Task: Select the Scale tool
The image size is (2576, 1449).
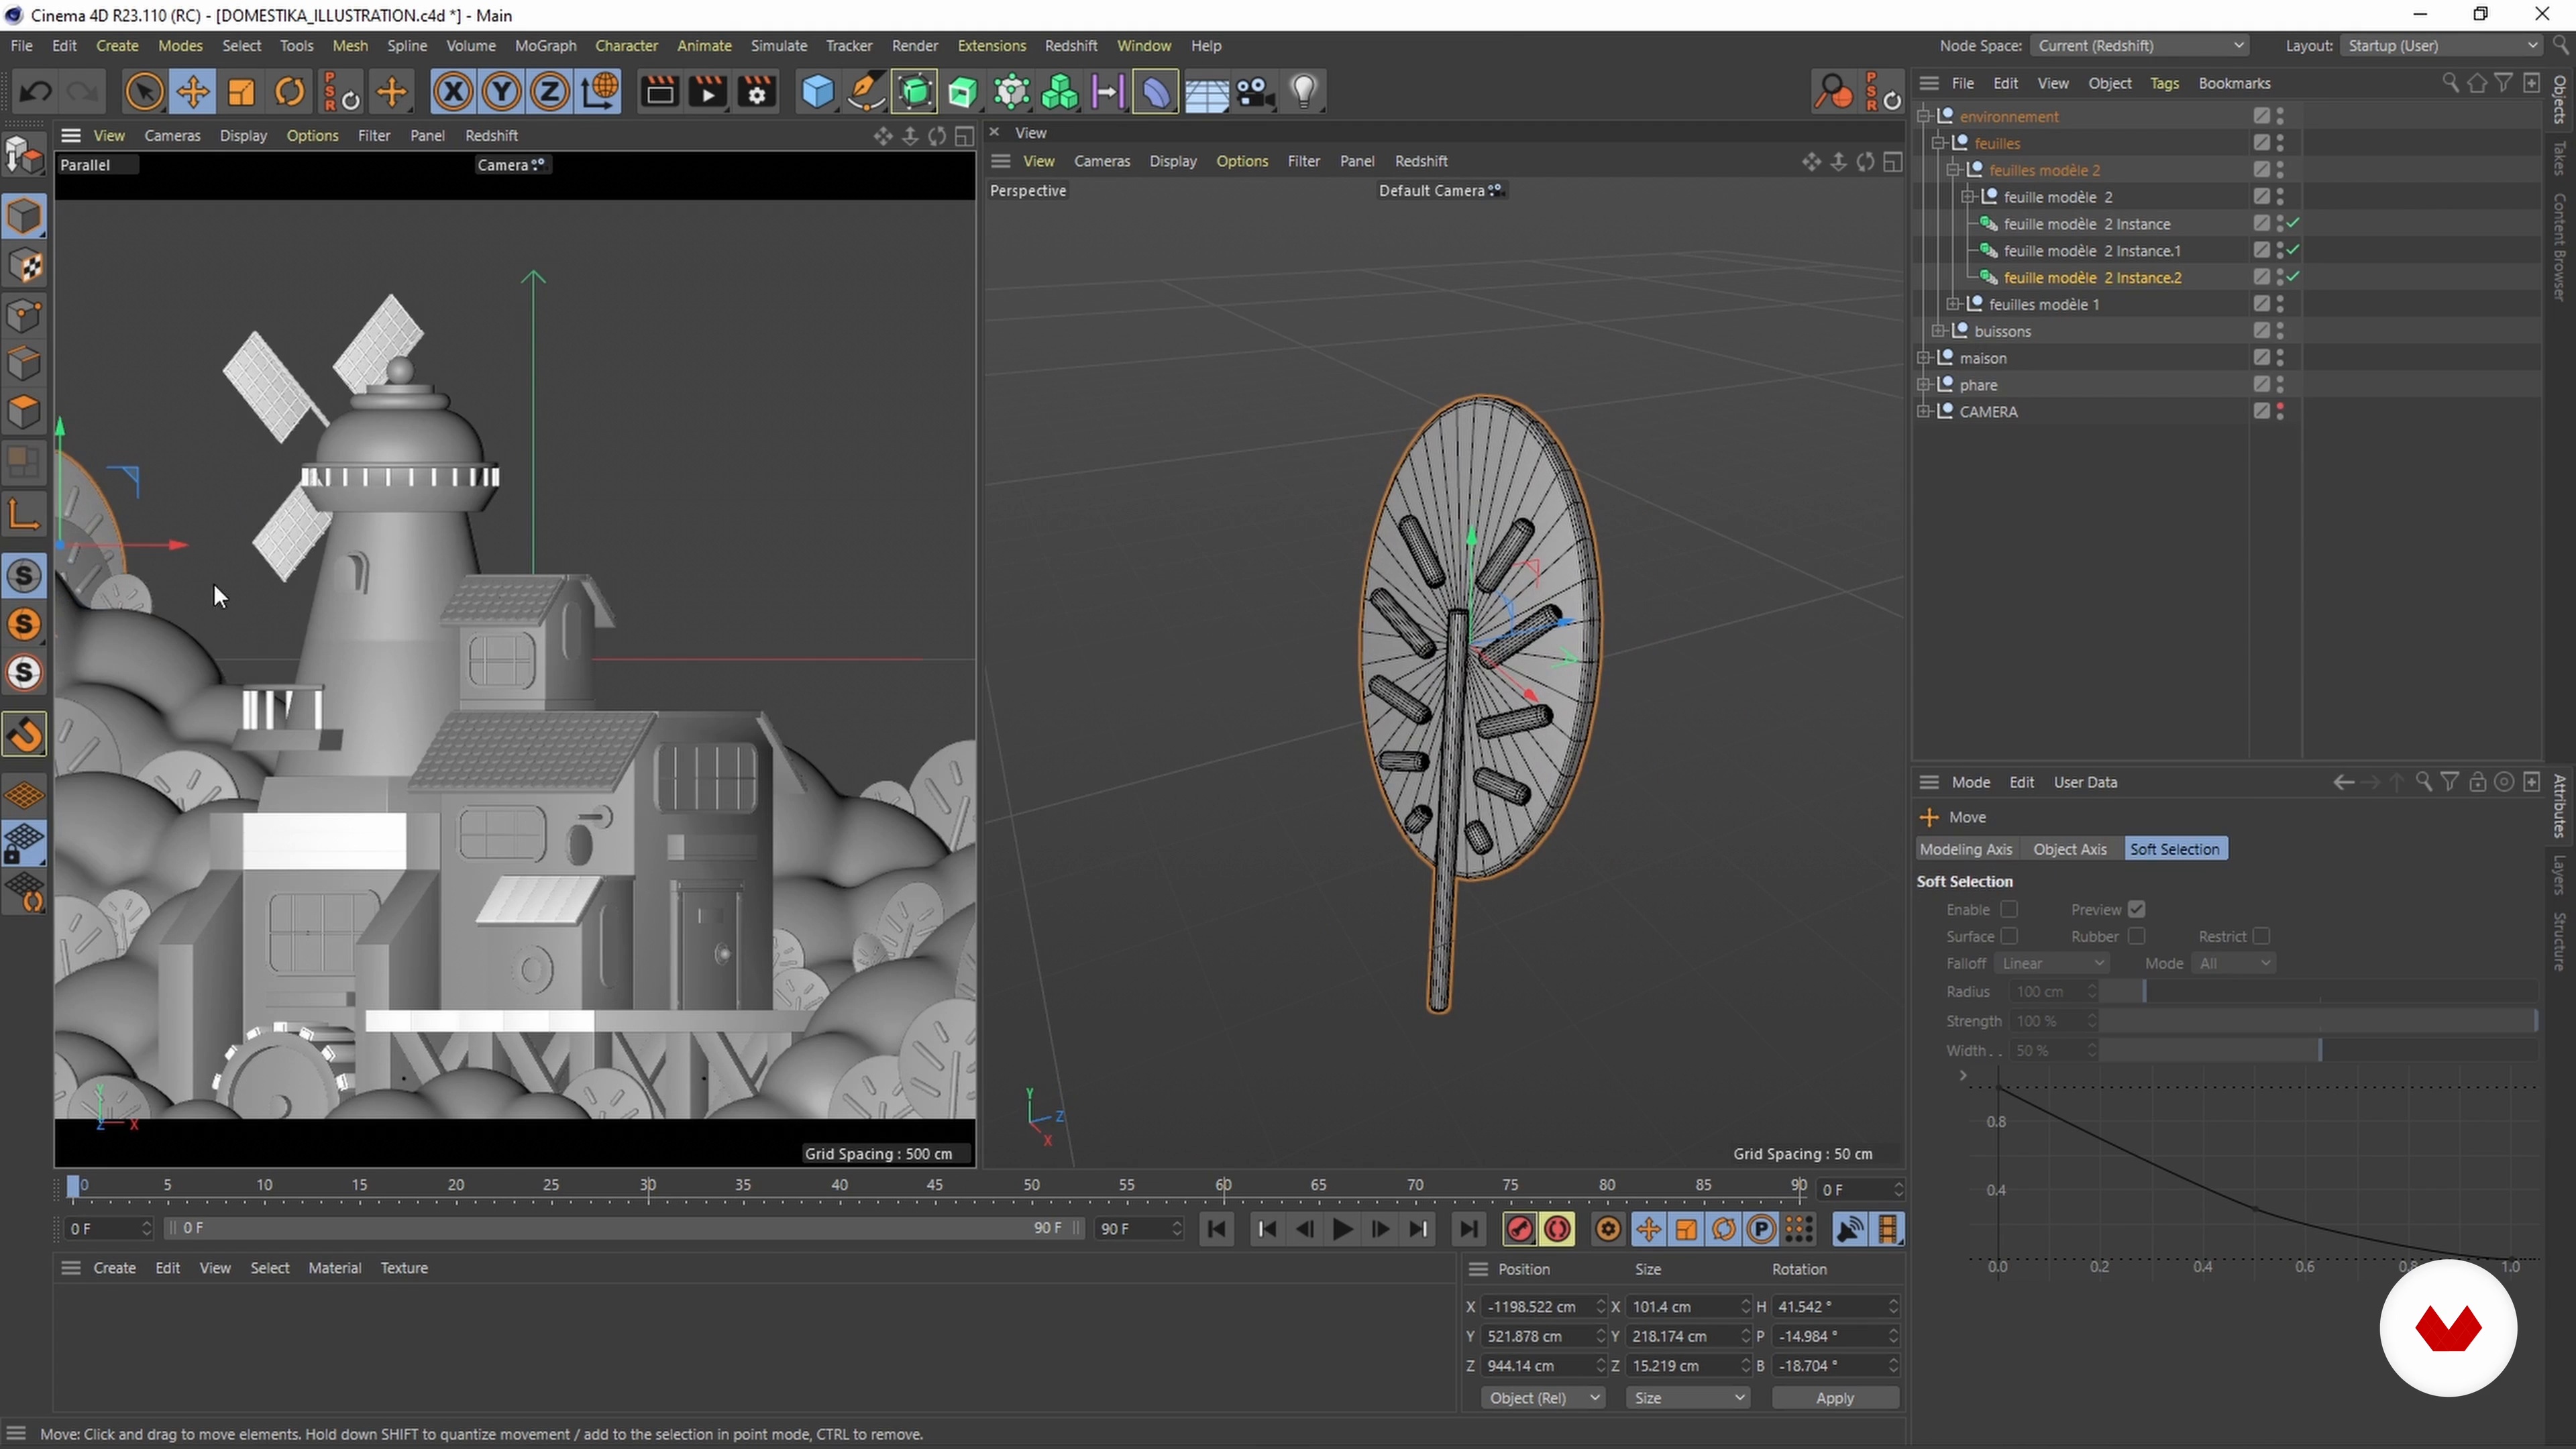Action: coord(241,92)
